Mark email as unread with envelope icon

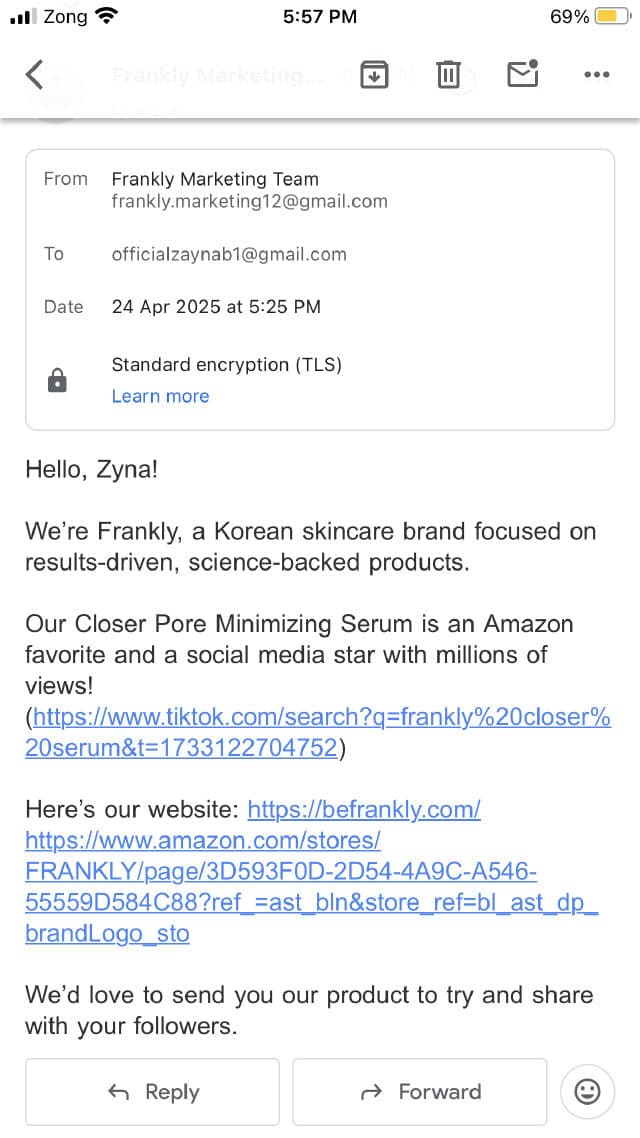(x=522, y=73)
